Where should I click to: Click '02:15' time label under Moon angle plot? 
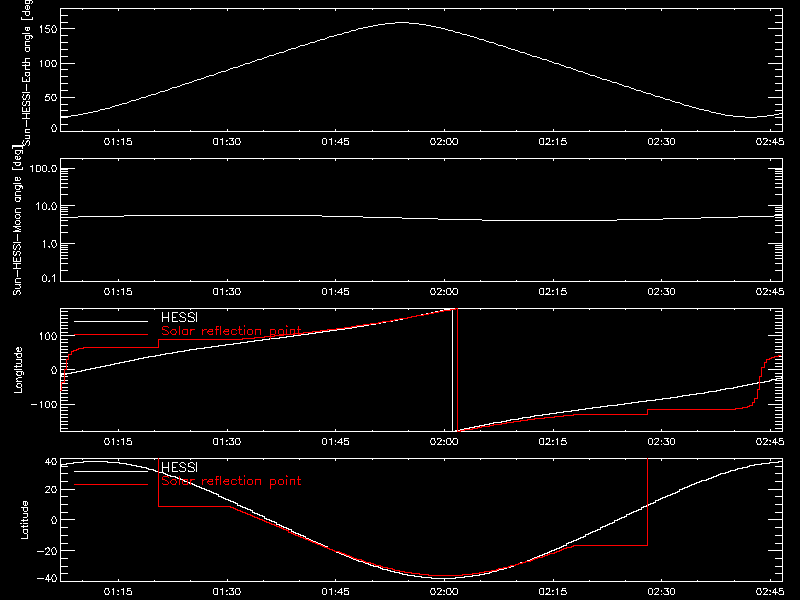click(553, 292)
